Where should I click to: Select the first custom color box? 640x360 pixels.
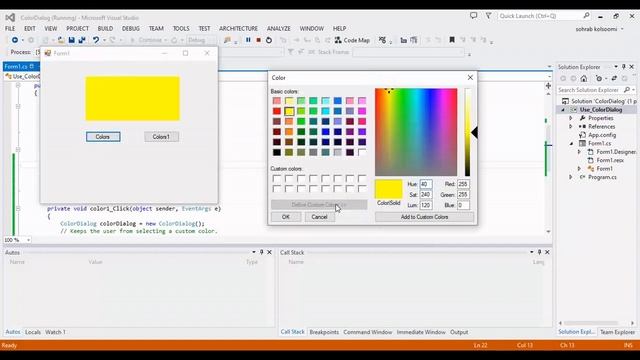pos(277,178)
